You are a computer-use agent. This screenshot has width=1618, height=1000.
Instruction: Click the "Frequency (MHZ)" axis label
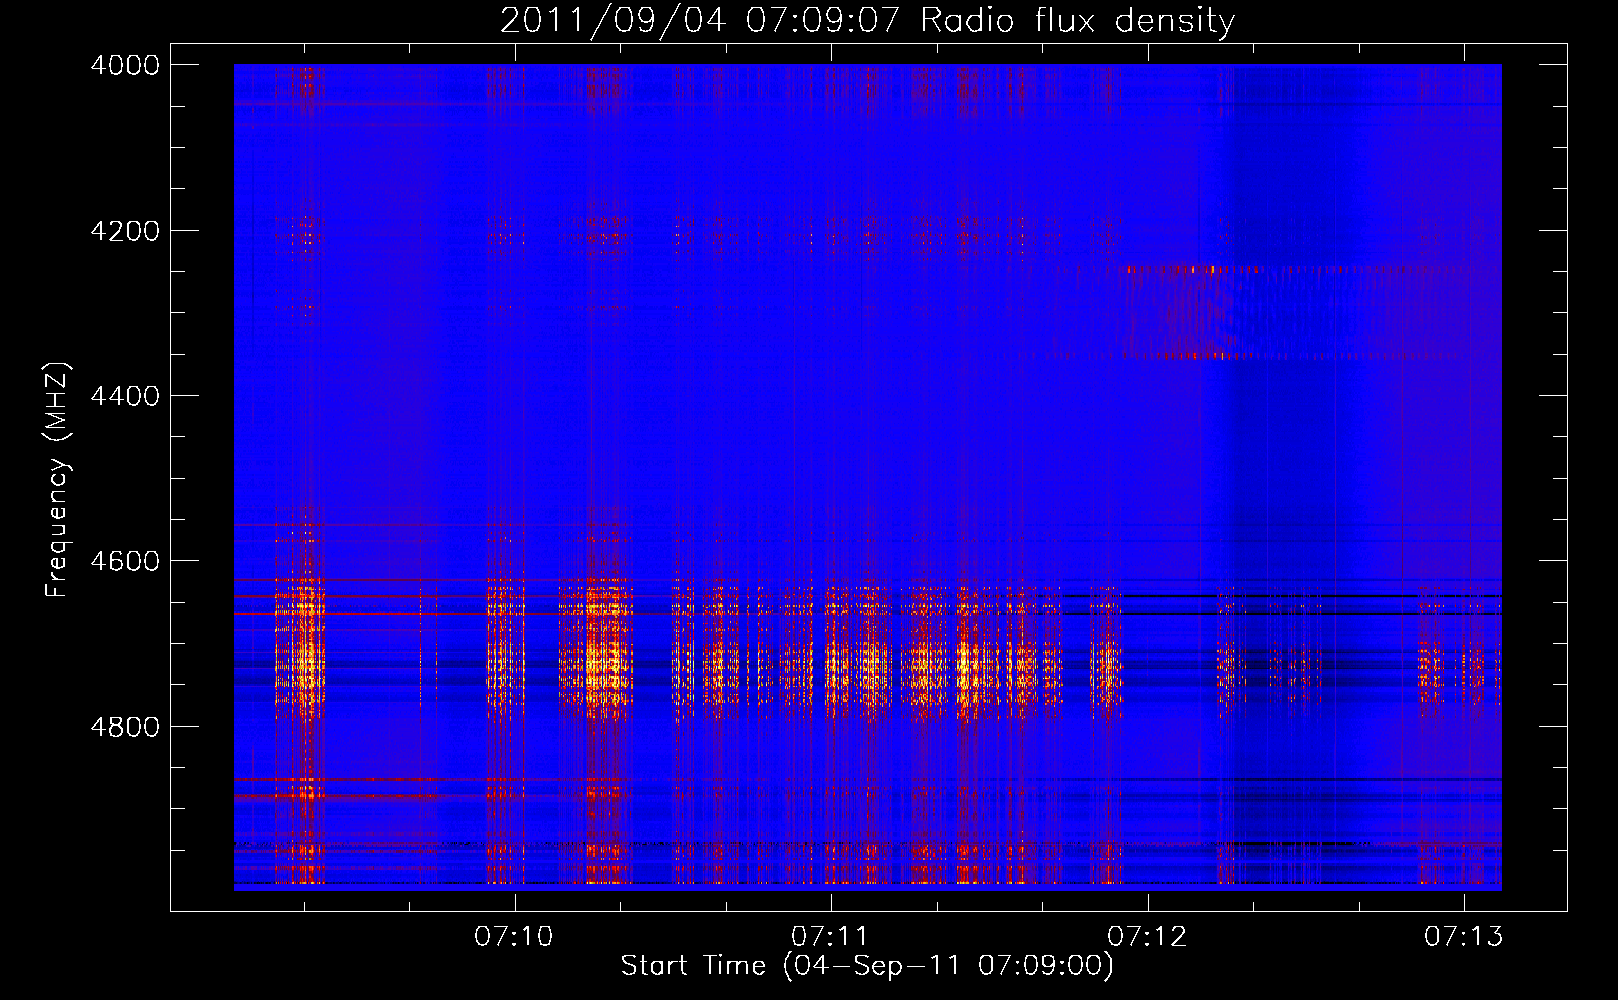pos(58,480)
